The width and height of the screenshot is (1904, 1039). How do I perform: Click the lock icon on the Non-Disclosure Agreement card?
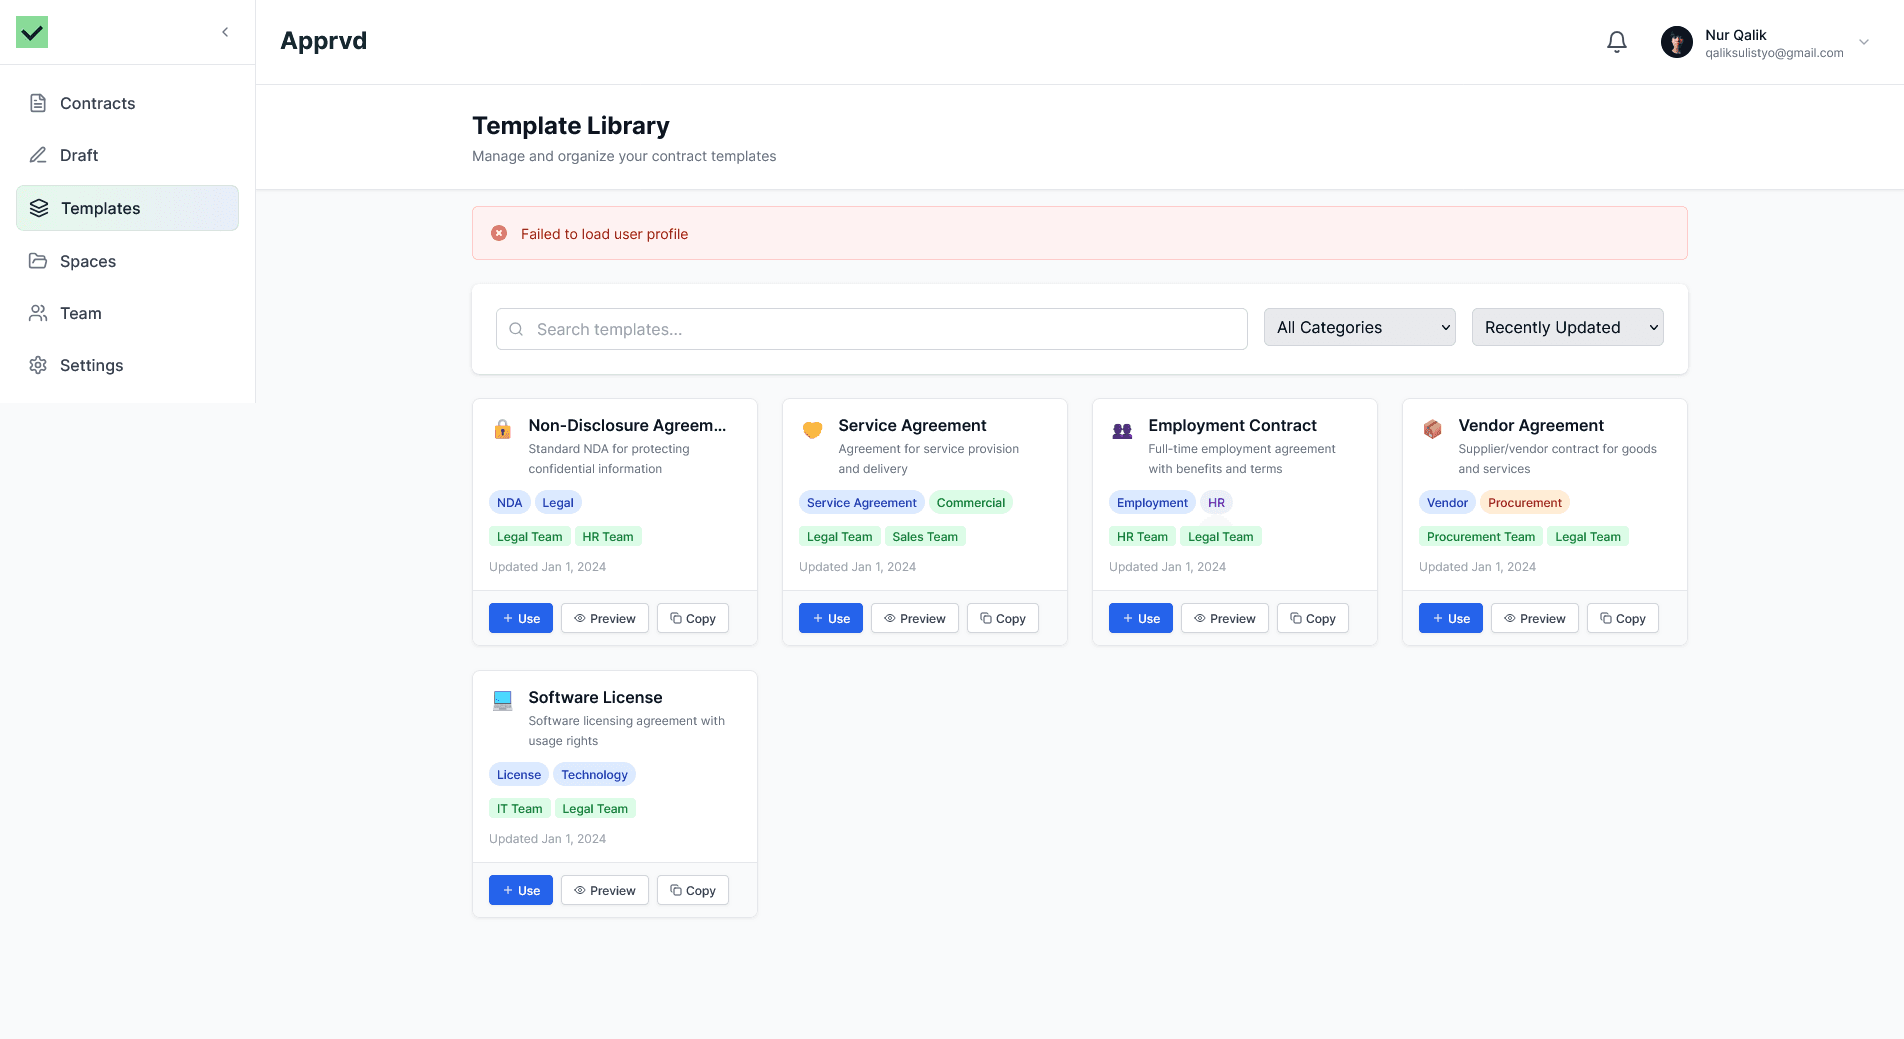tap(503, 430)
